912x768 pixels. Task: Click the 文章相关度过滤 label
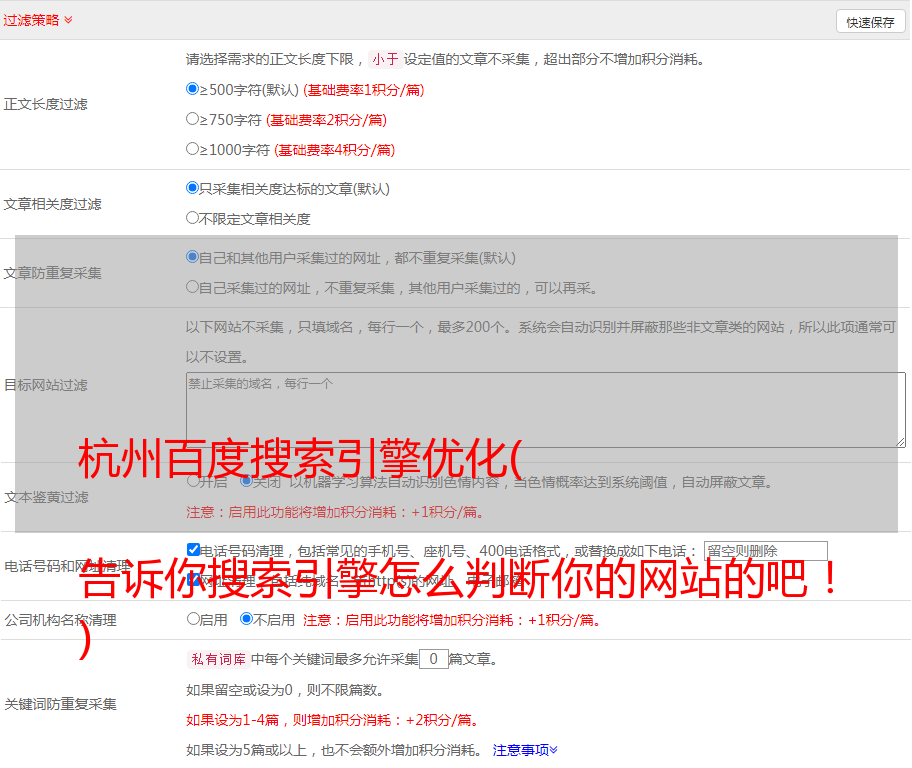(x=52, y=204)
